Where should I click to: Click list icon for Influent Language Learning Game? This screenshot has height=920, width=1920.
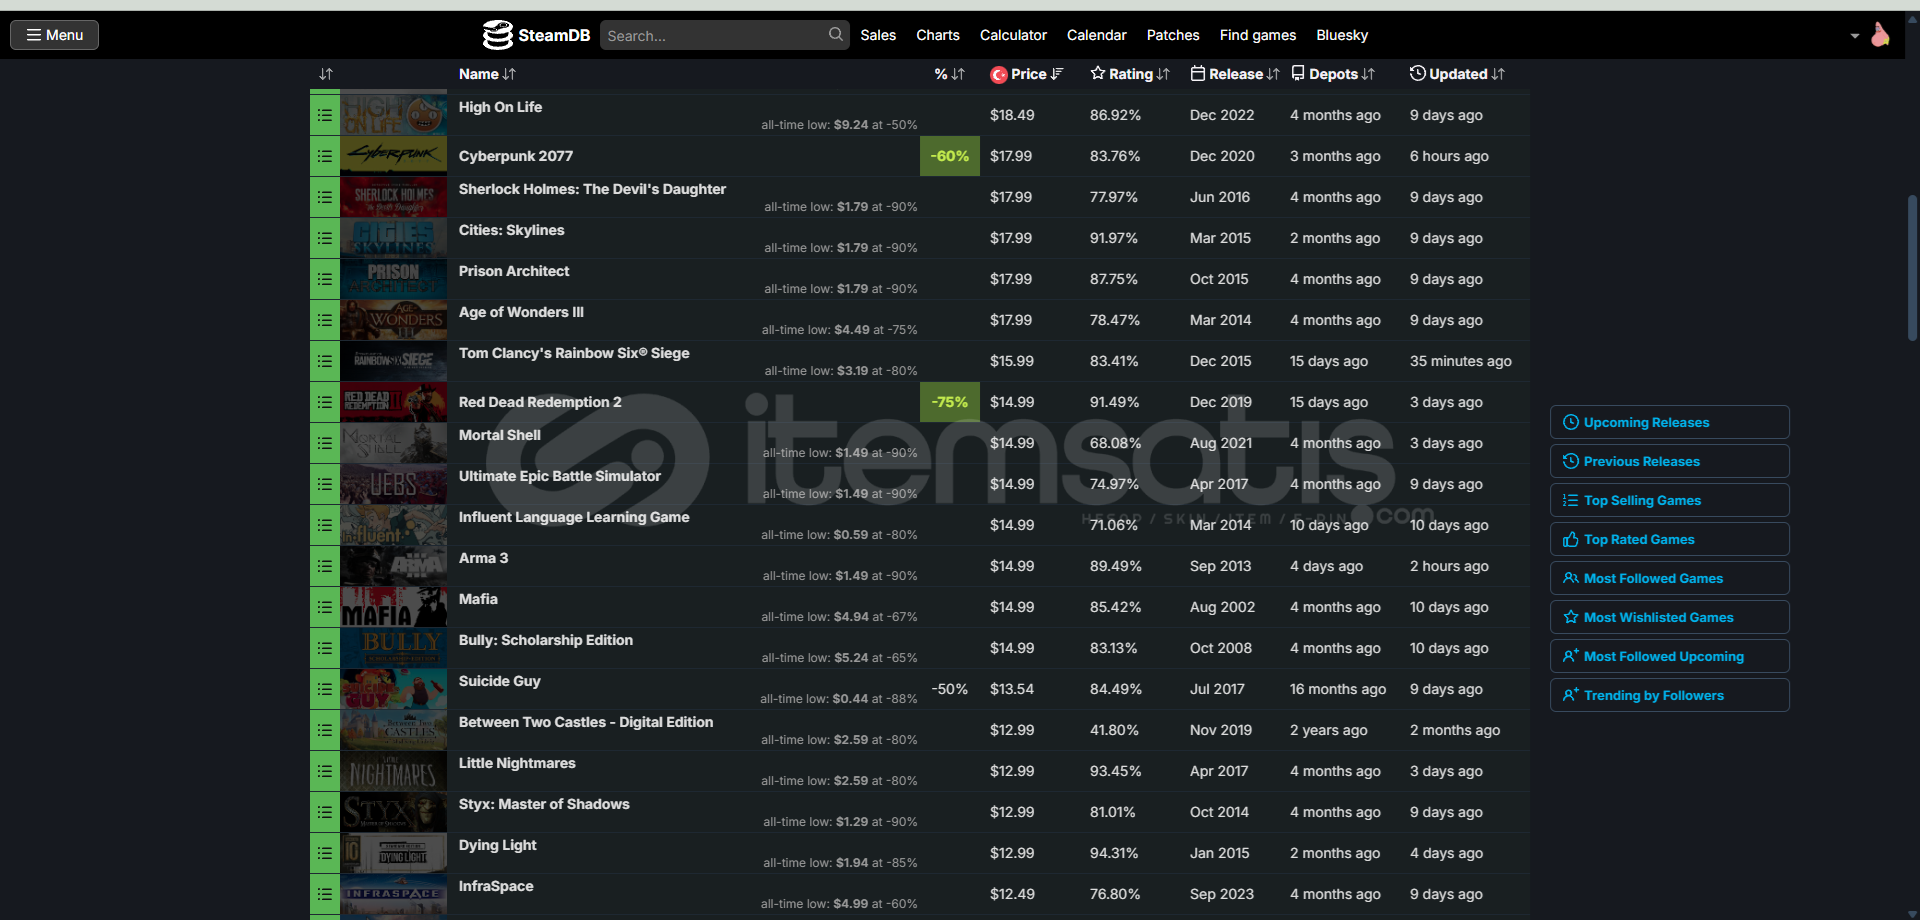(325, 525)
